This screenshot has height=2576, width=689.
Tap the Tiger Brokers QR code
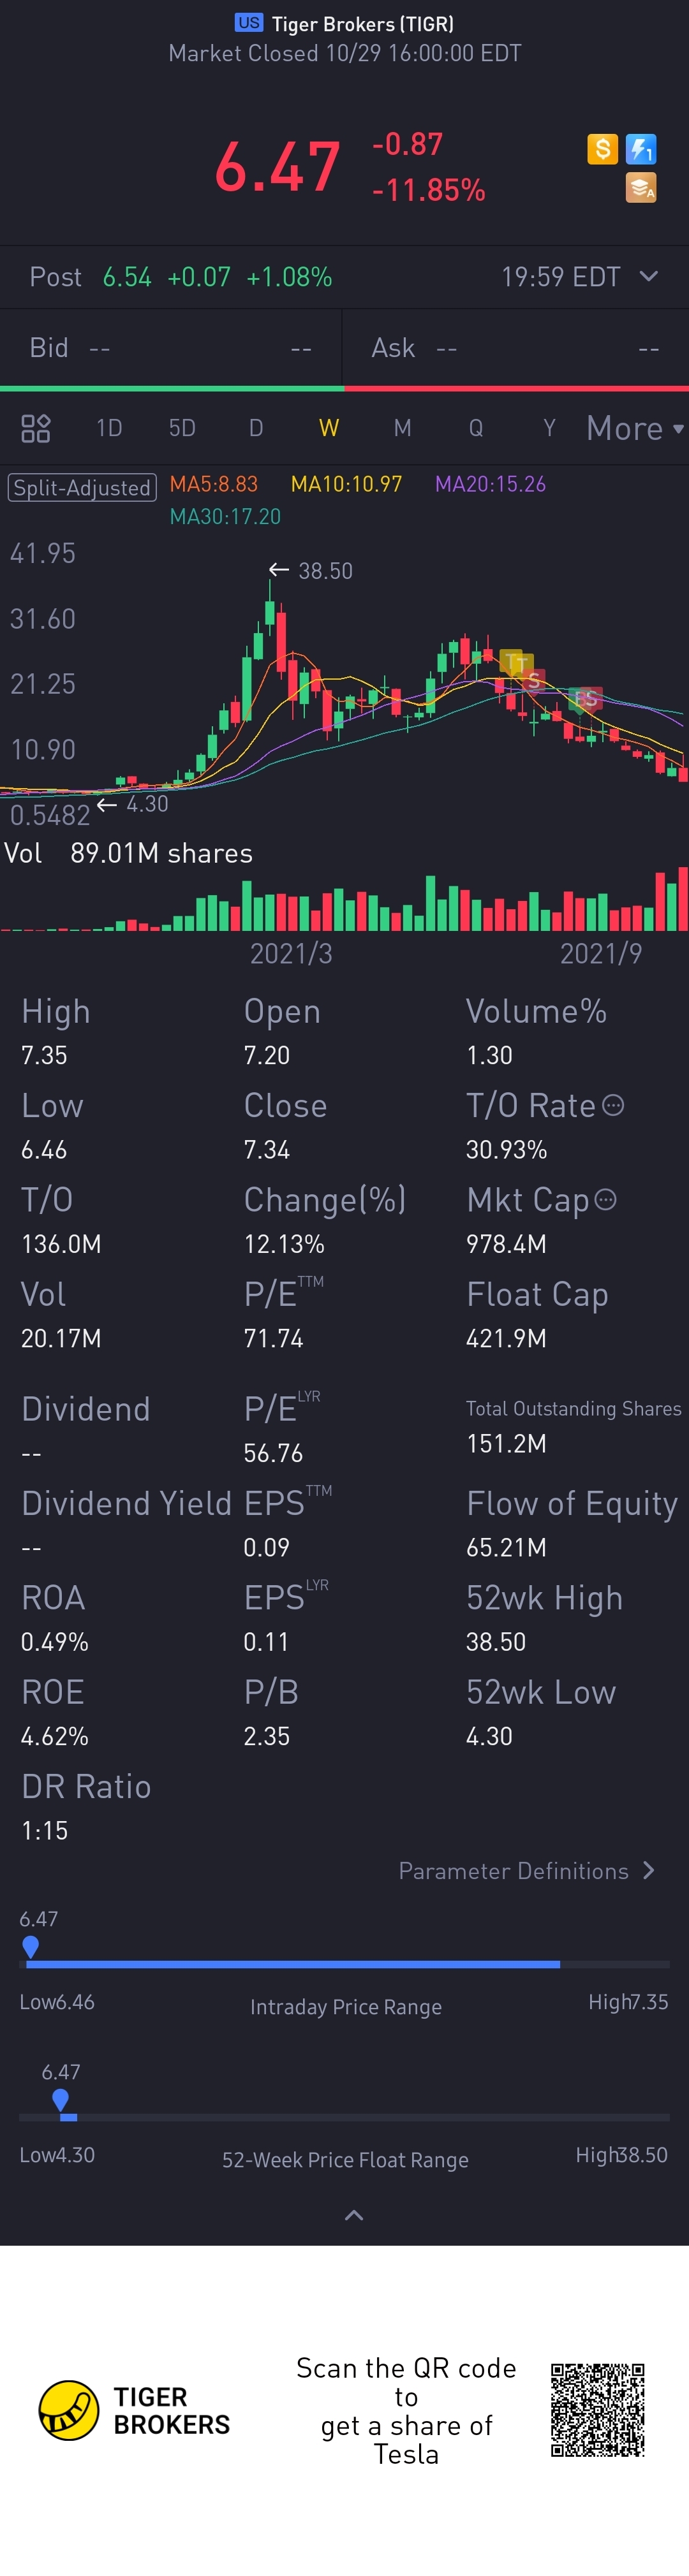pos(597,2410)
